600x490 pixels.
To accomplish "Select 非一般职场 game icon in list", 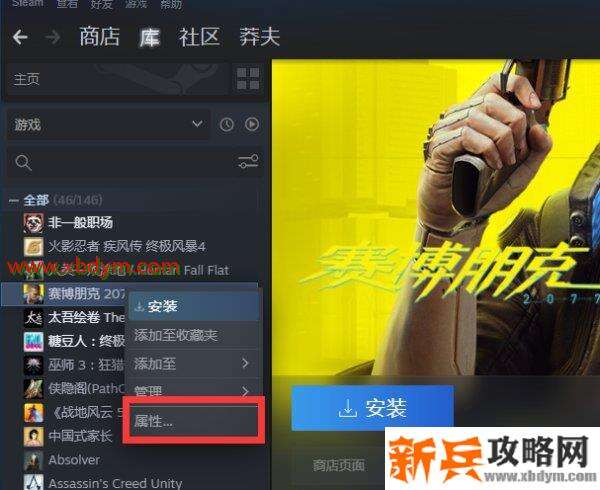I will (33, 223).
